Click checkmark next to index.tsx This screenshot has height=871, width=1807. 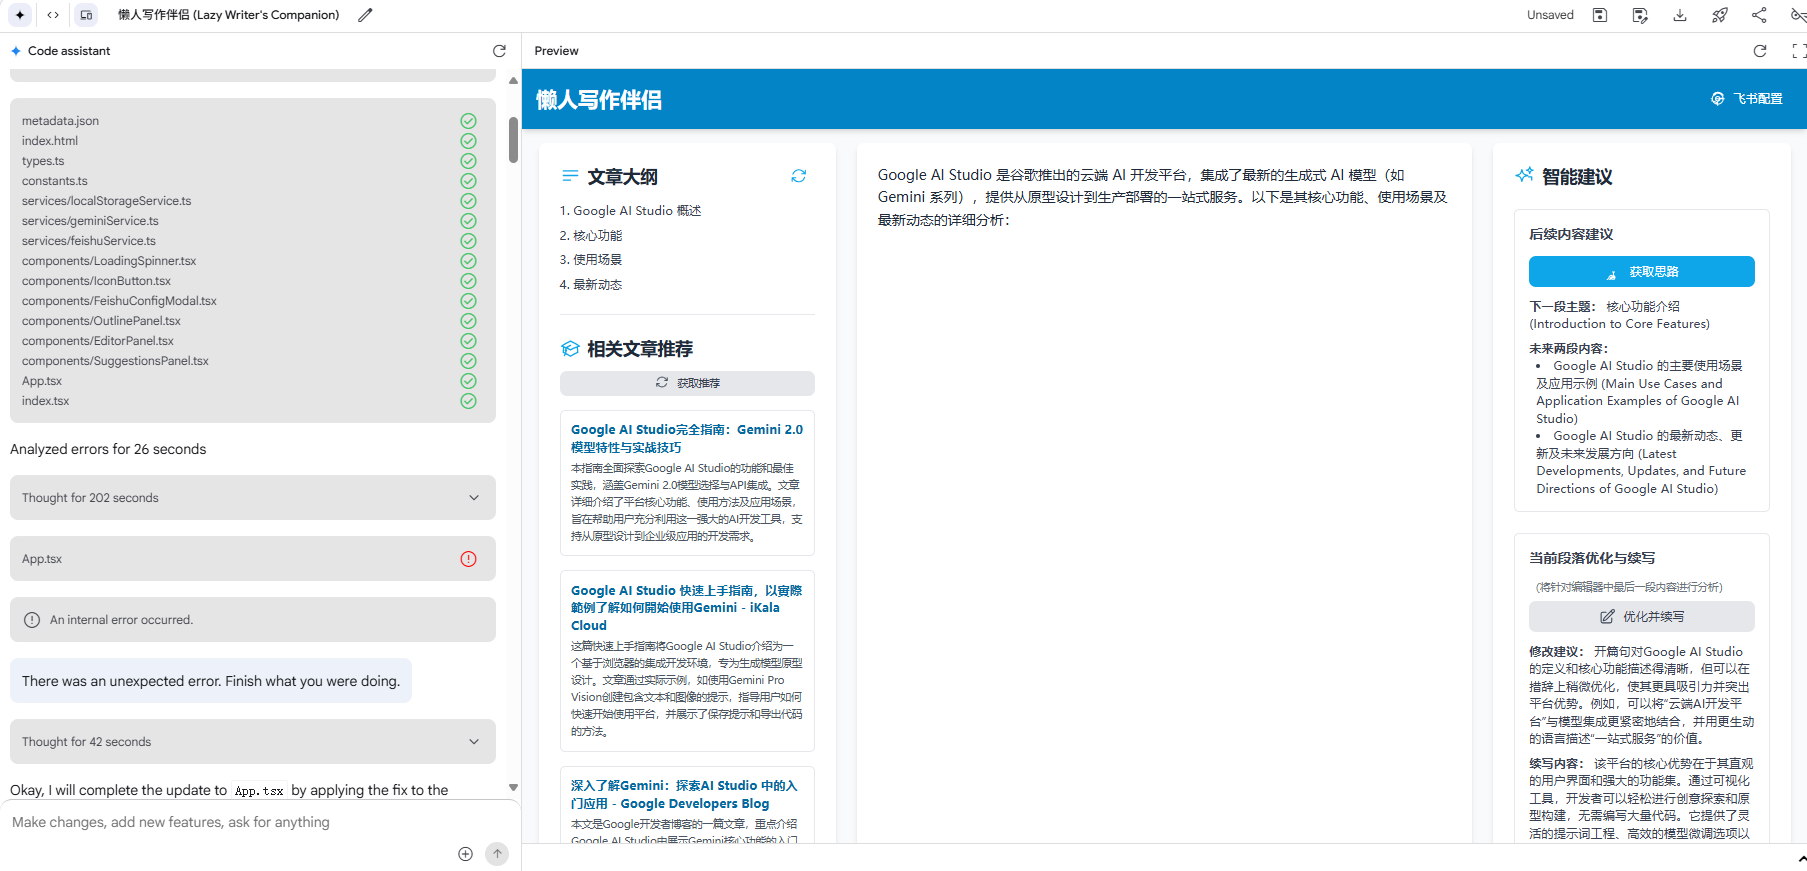click(468, 401)
